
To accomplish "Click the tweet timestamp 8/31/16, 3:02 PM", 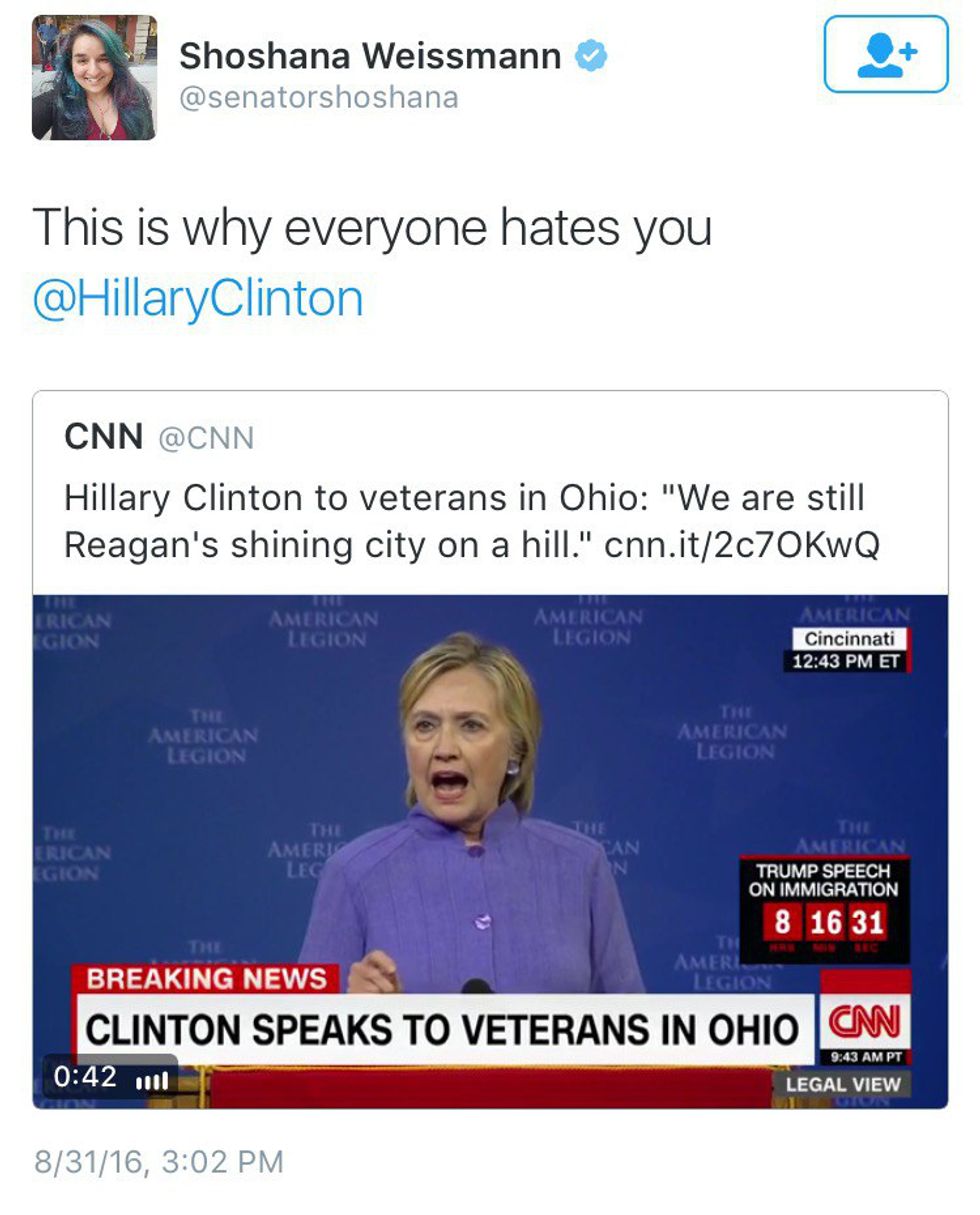I will pyautogui.click(x=159, y=1161).
